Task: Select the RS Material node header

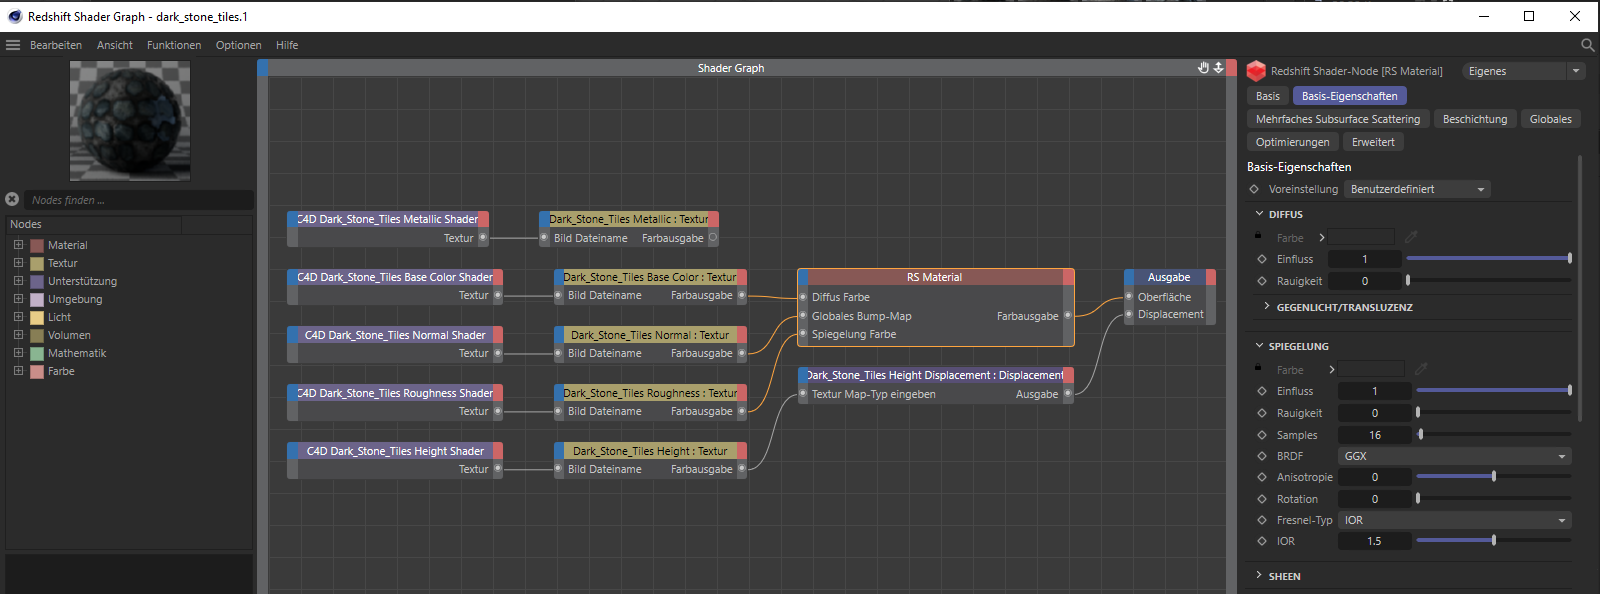Action: coord(935,277)
